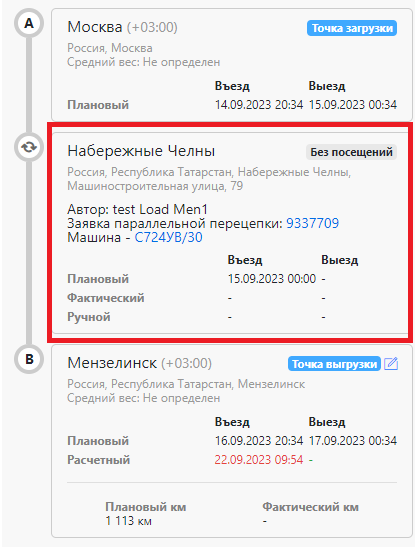Click the Автор: test Load Men1 line

coord(137,209)
